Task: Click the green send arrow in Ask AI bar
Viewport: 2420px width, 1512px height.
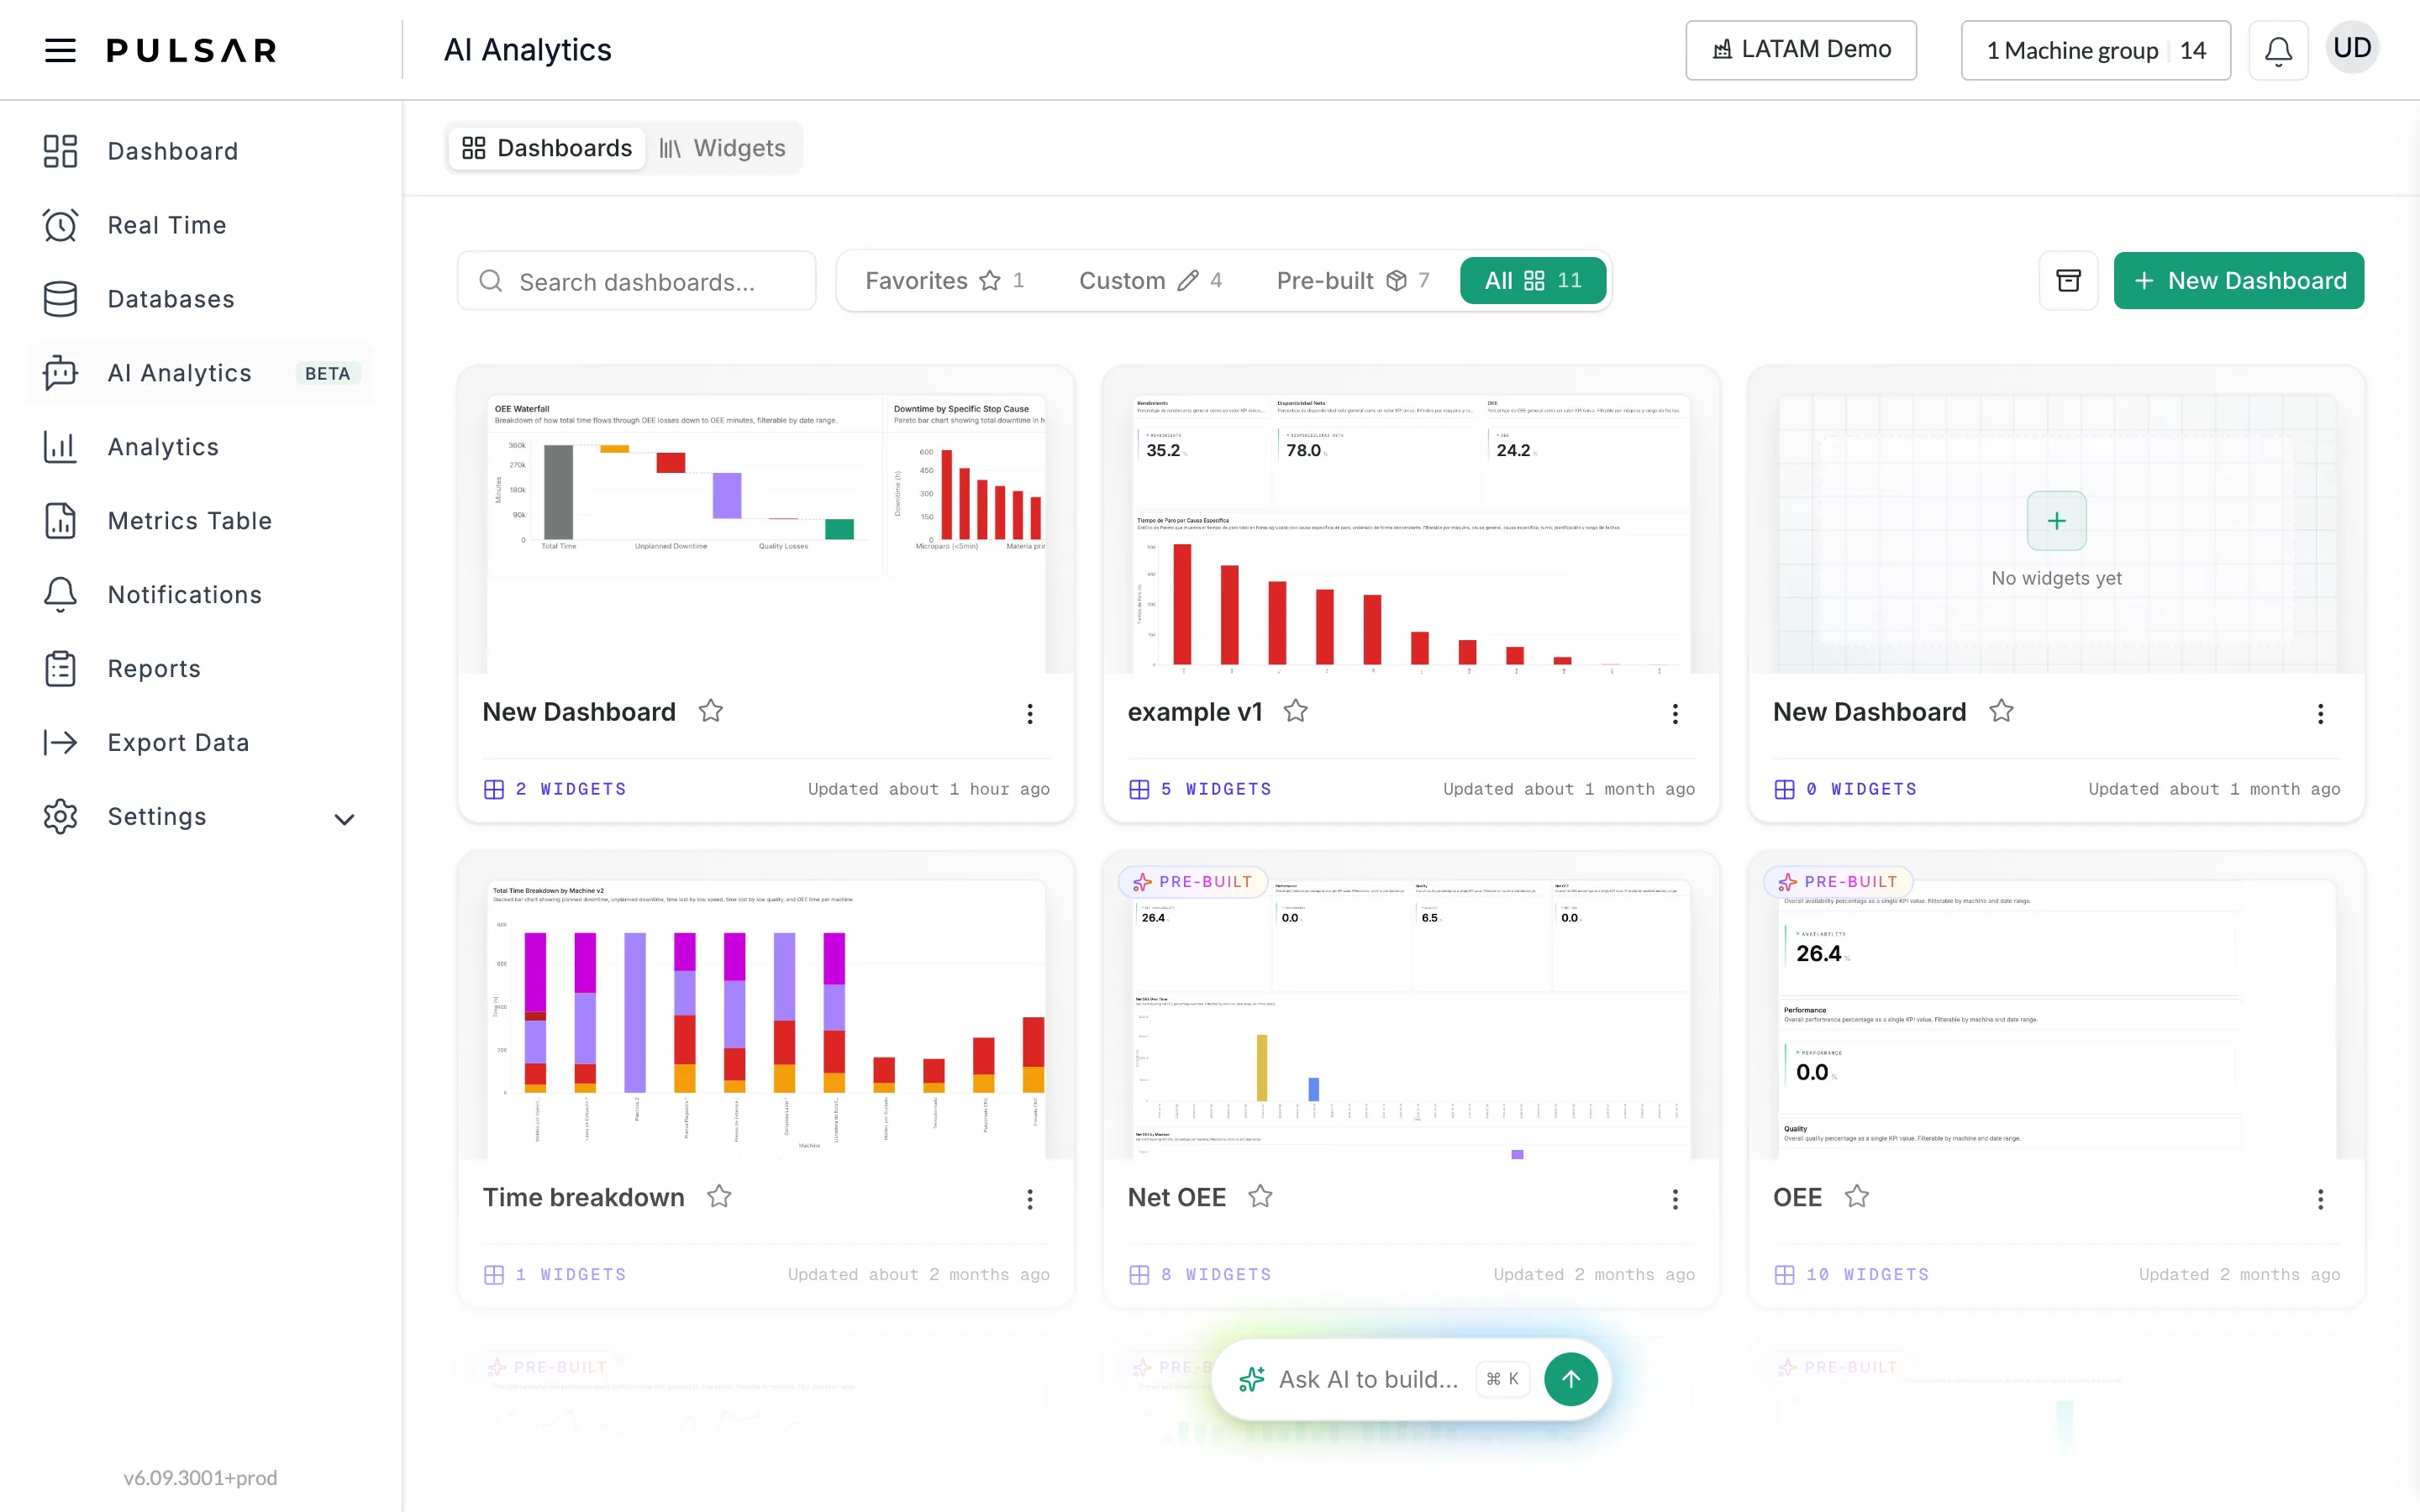Action: (1571, 1379)
